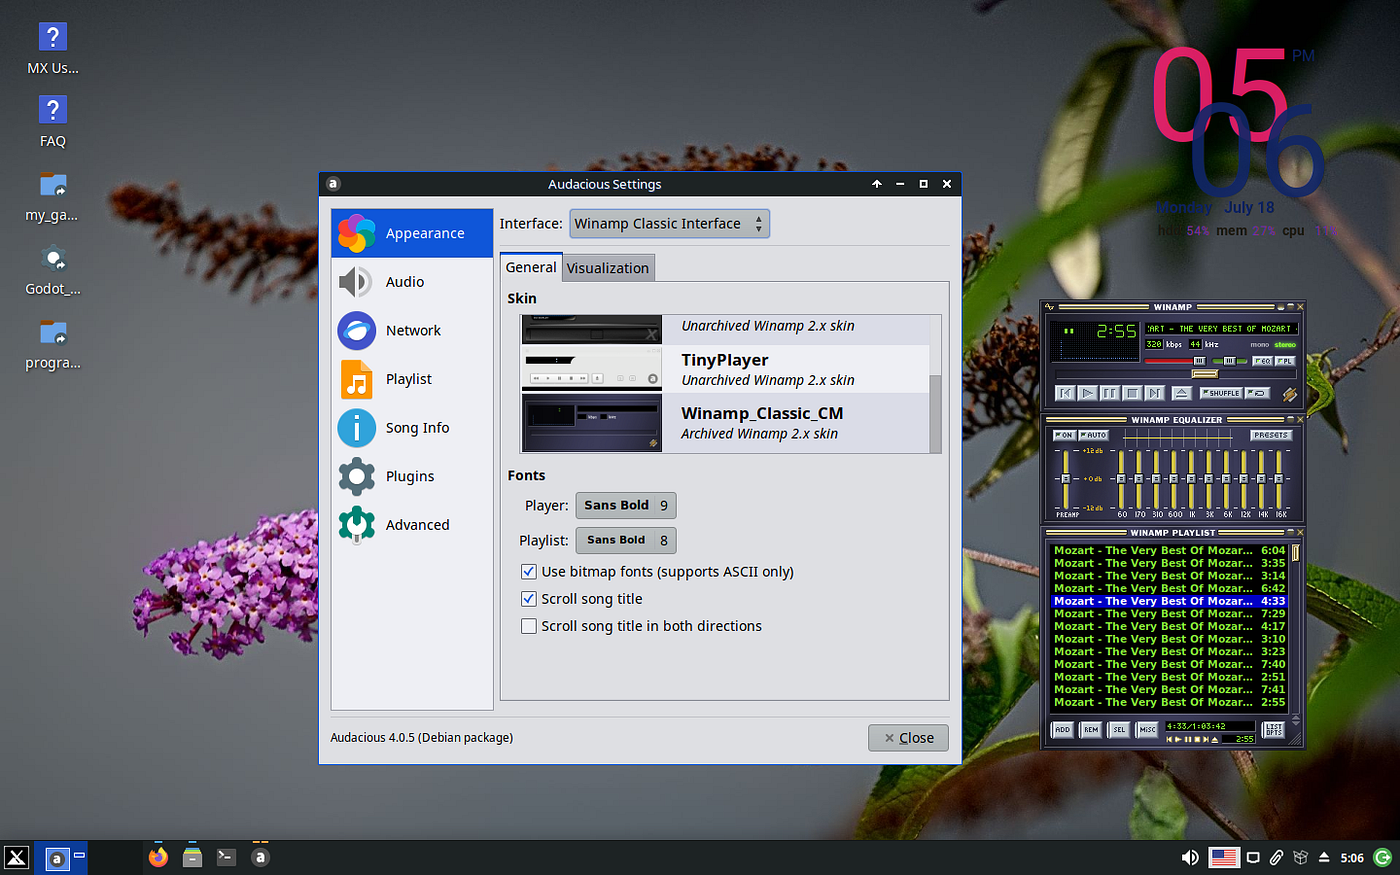Skip to the next track in Winamp
The height and width of the screenshot is (875, 1400).
(x=1155, y=393)
